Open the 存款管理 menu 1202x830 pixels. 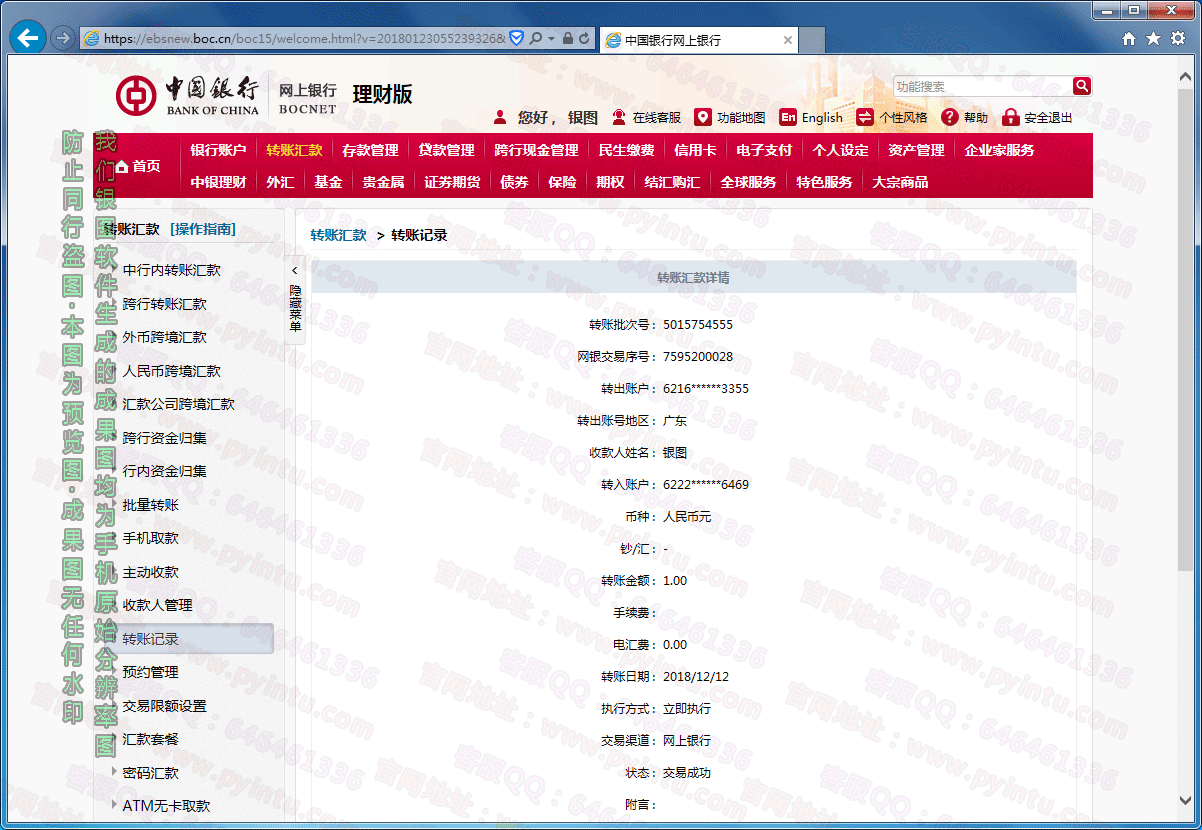point(370,150)
